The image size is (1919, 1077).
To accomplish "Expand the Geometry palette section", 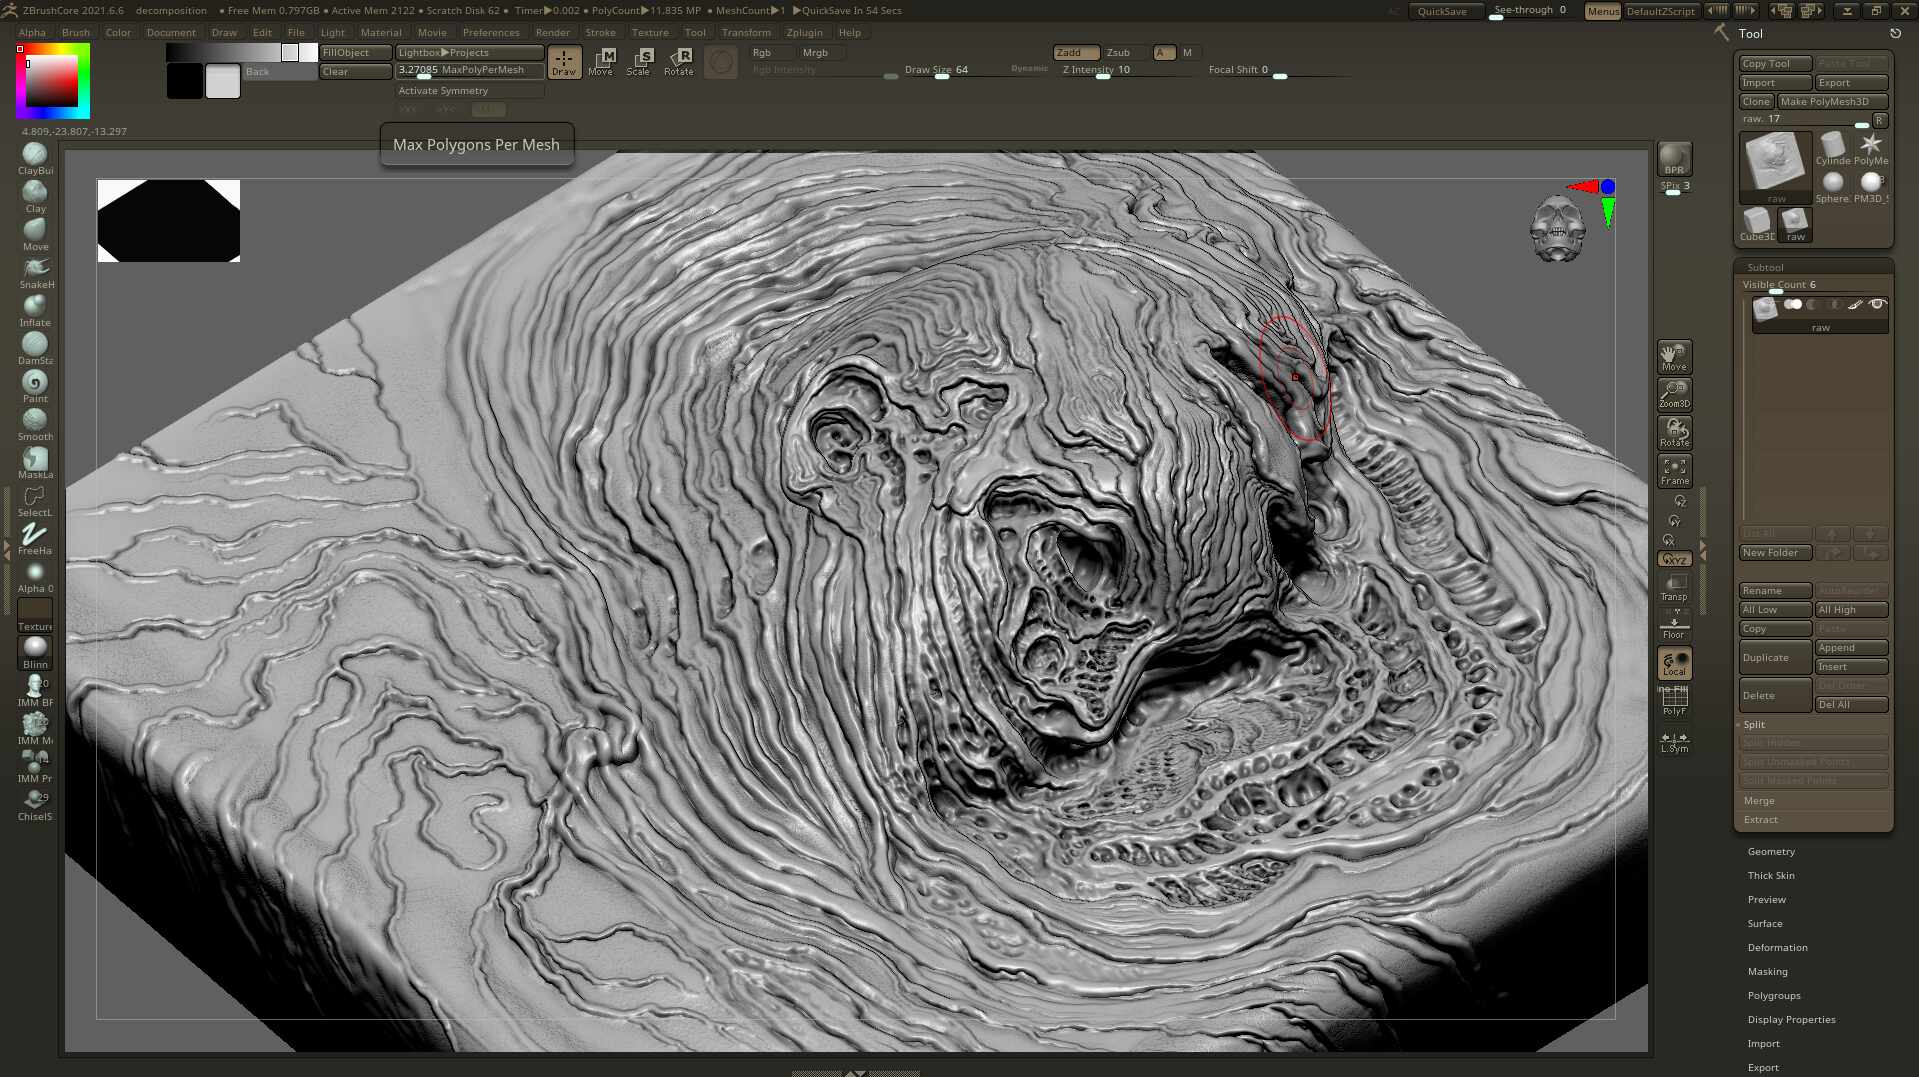I will pos(1771,852).
